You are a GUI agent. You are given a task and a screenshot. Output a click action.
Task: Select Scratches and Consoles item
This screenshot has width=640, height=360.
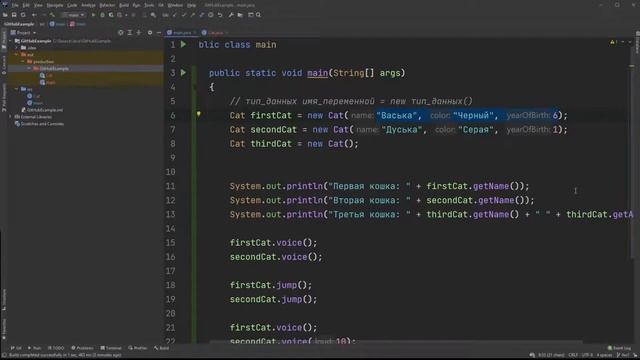[39, 124]
